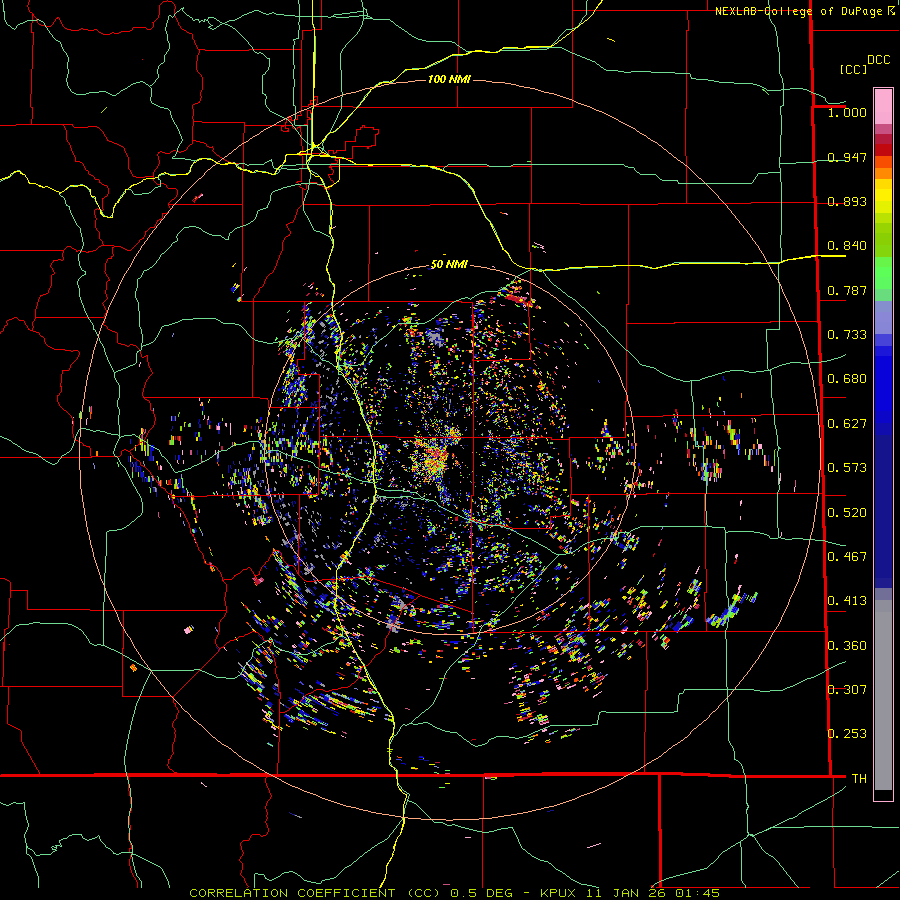Click the 0.307 scale label
Screen dimensions: 900x900
pyautogui.click(x=847, y=690)
